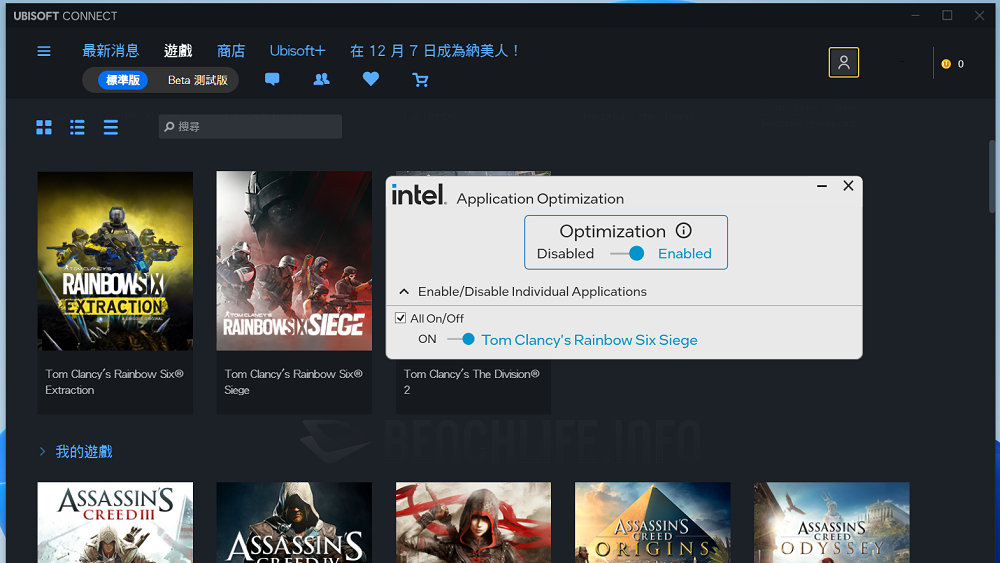Image resolution: width=1000 pixels, height=563 pixels.
Task: Close the Intel Application Optimization window
Action: [848, 186]
